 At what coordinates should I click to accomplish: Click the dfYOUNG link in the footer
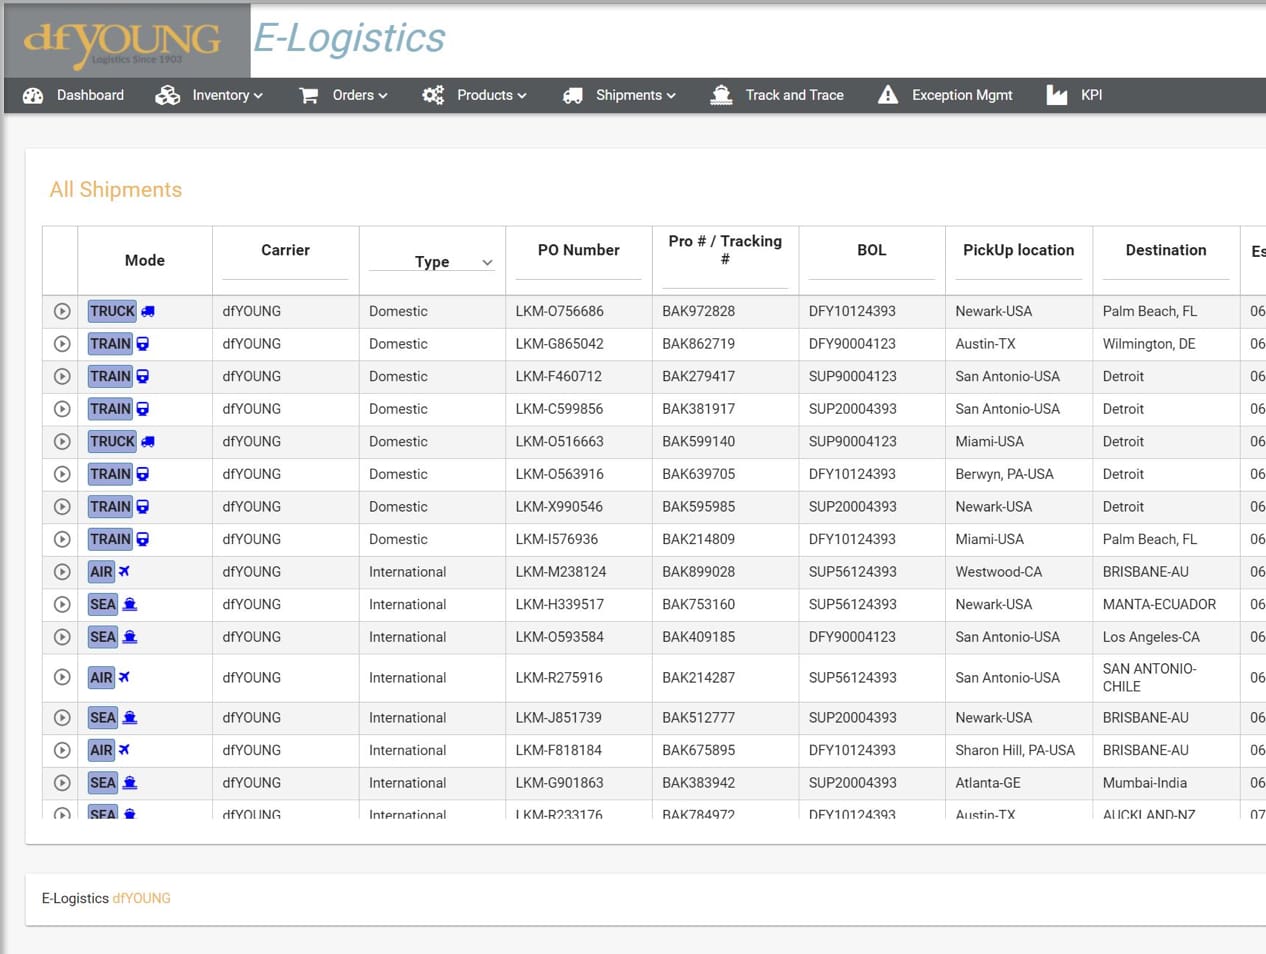click(141, 898)
